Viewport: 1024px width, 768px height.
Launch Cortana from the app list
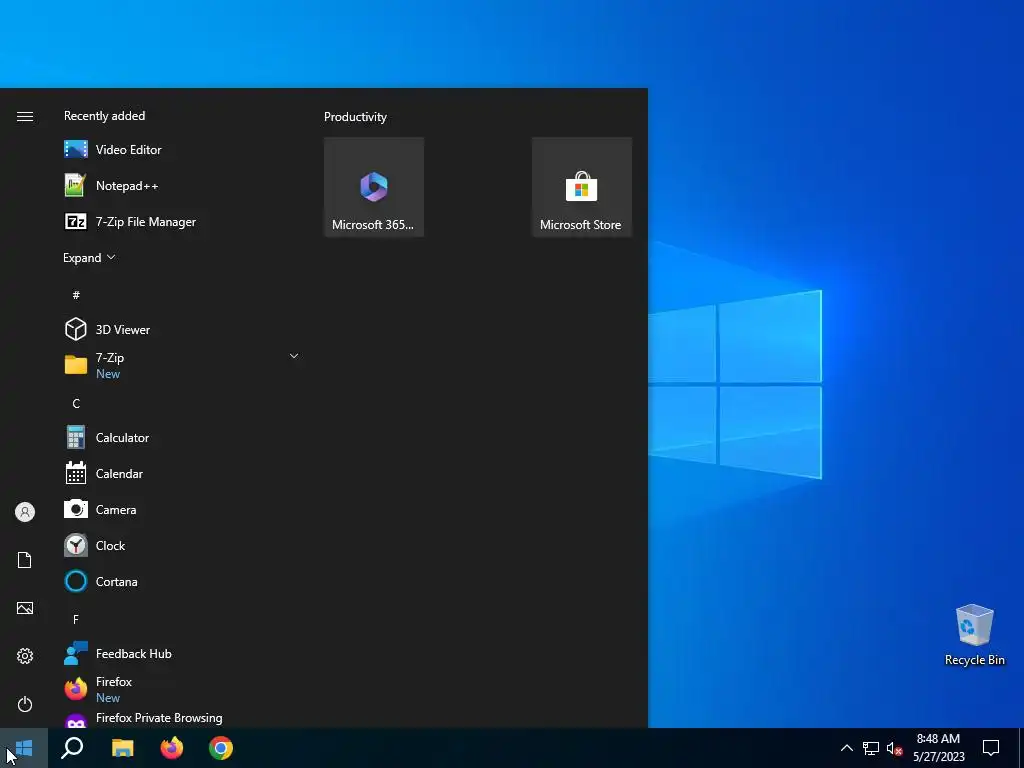pyautogui.click(x=183, y=581)
